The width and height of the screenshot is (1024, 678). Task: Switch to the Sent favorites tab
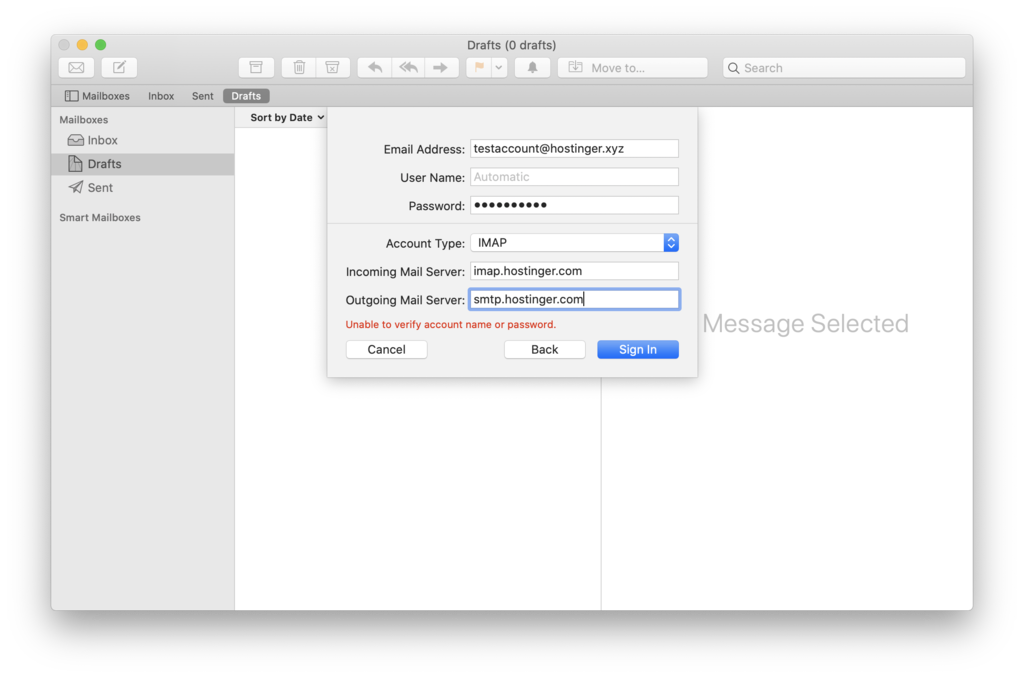pyautogui.click(x=202, y=96)
